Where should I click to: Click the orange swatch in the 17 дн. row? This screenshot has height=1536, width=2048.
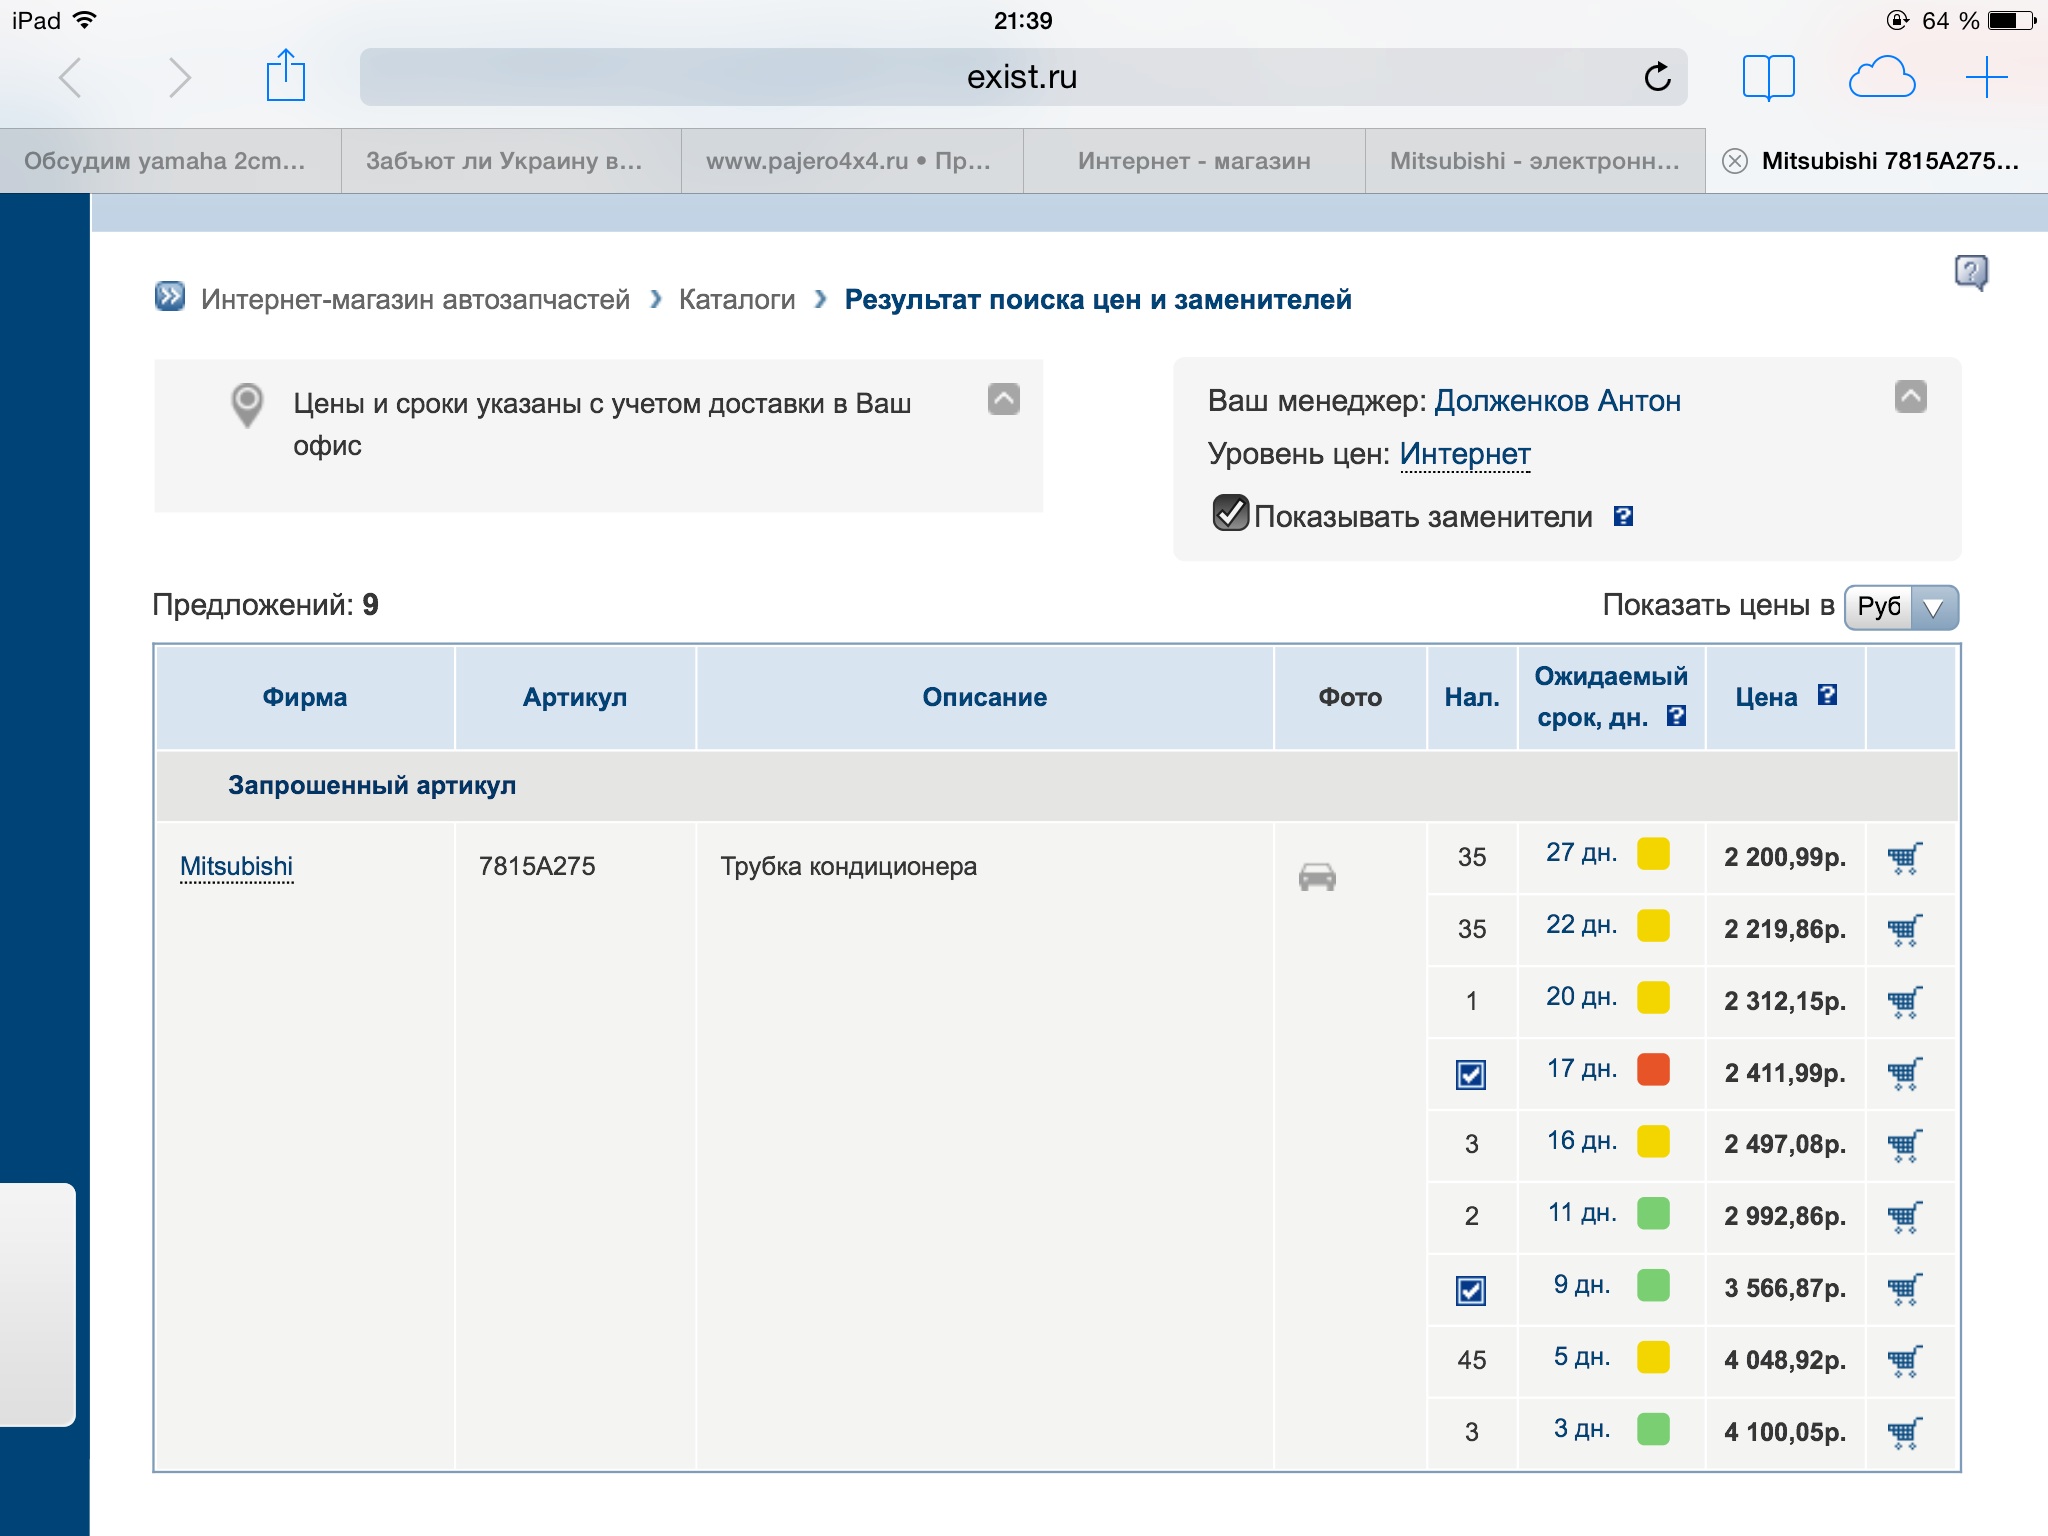(x=1652, y=1070)
